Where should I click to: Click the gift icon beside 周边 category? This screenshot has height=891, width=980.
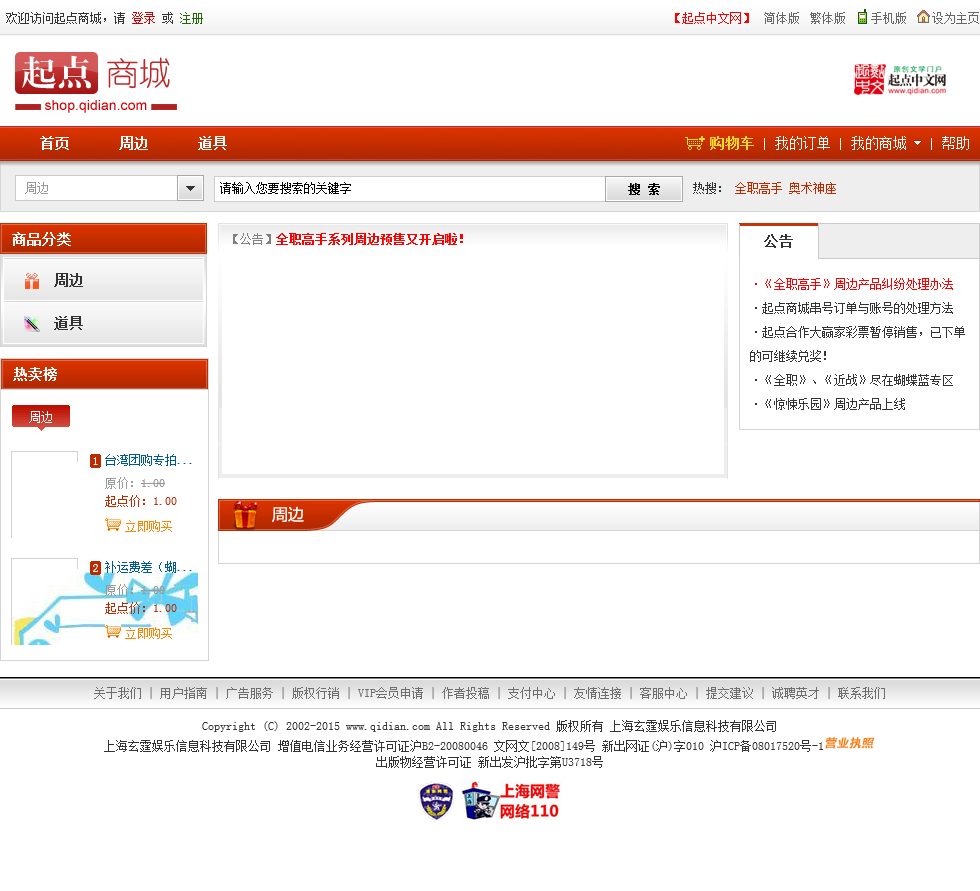click(32, 281)
